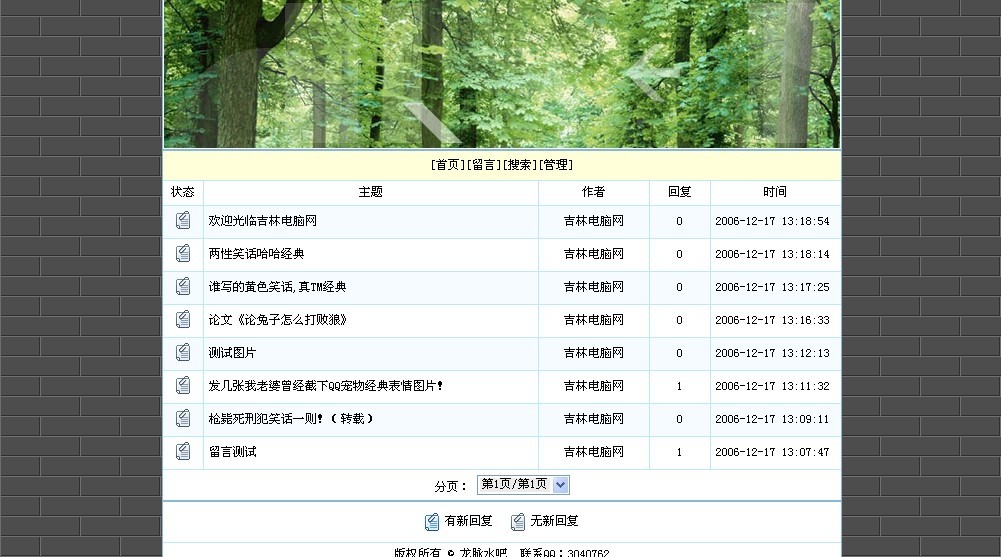Click author 吉林电脑网 in 测试图片 row
The height and width of the screenshot is (557, 1001).
tap(593, 353)
